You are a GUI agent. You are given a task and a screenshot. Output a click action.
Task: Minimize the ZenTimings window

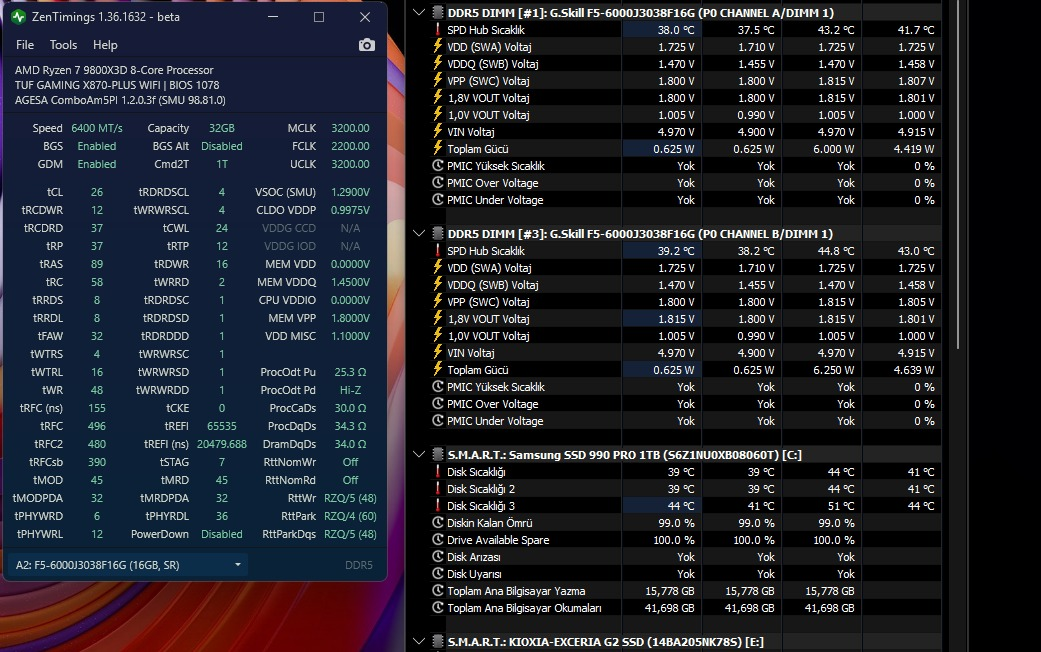273,17
